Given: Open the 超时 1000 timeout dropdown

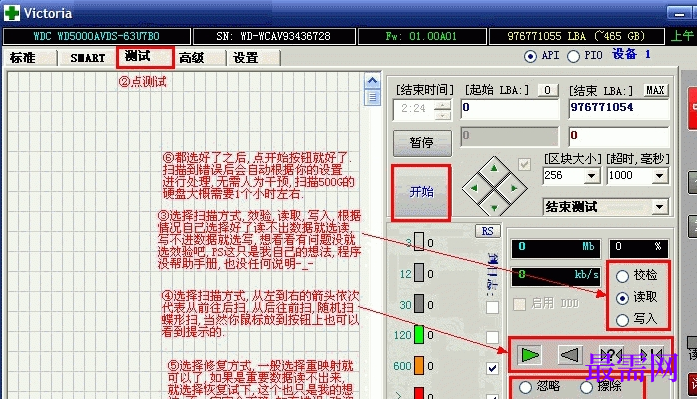Looking at the screenshot, I should pyautogui.click(x=660, y=176).
